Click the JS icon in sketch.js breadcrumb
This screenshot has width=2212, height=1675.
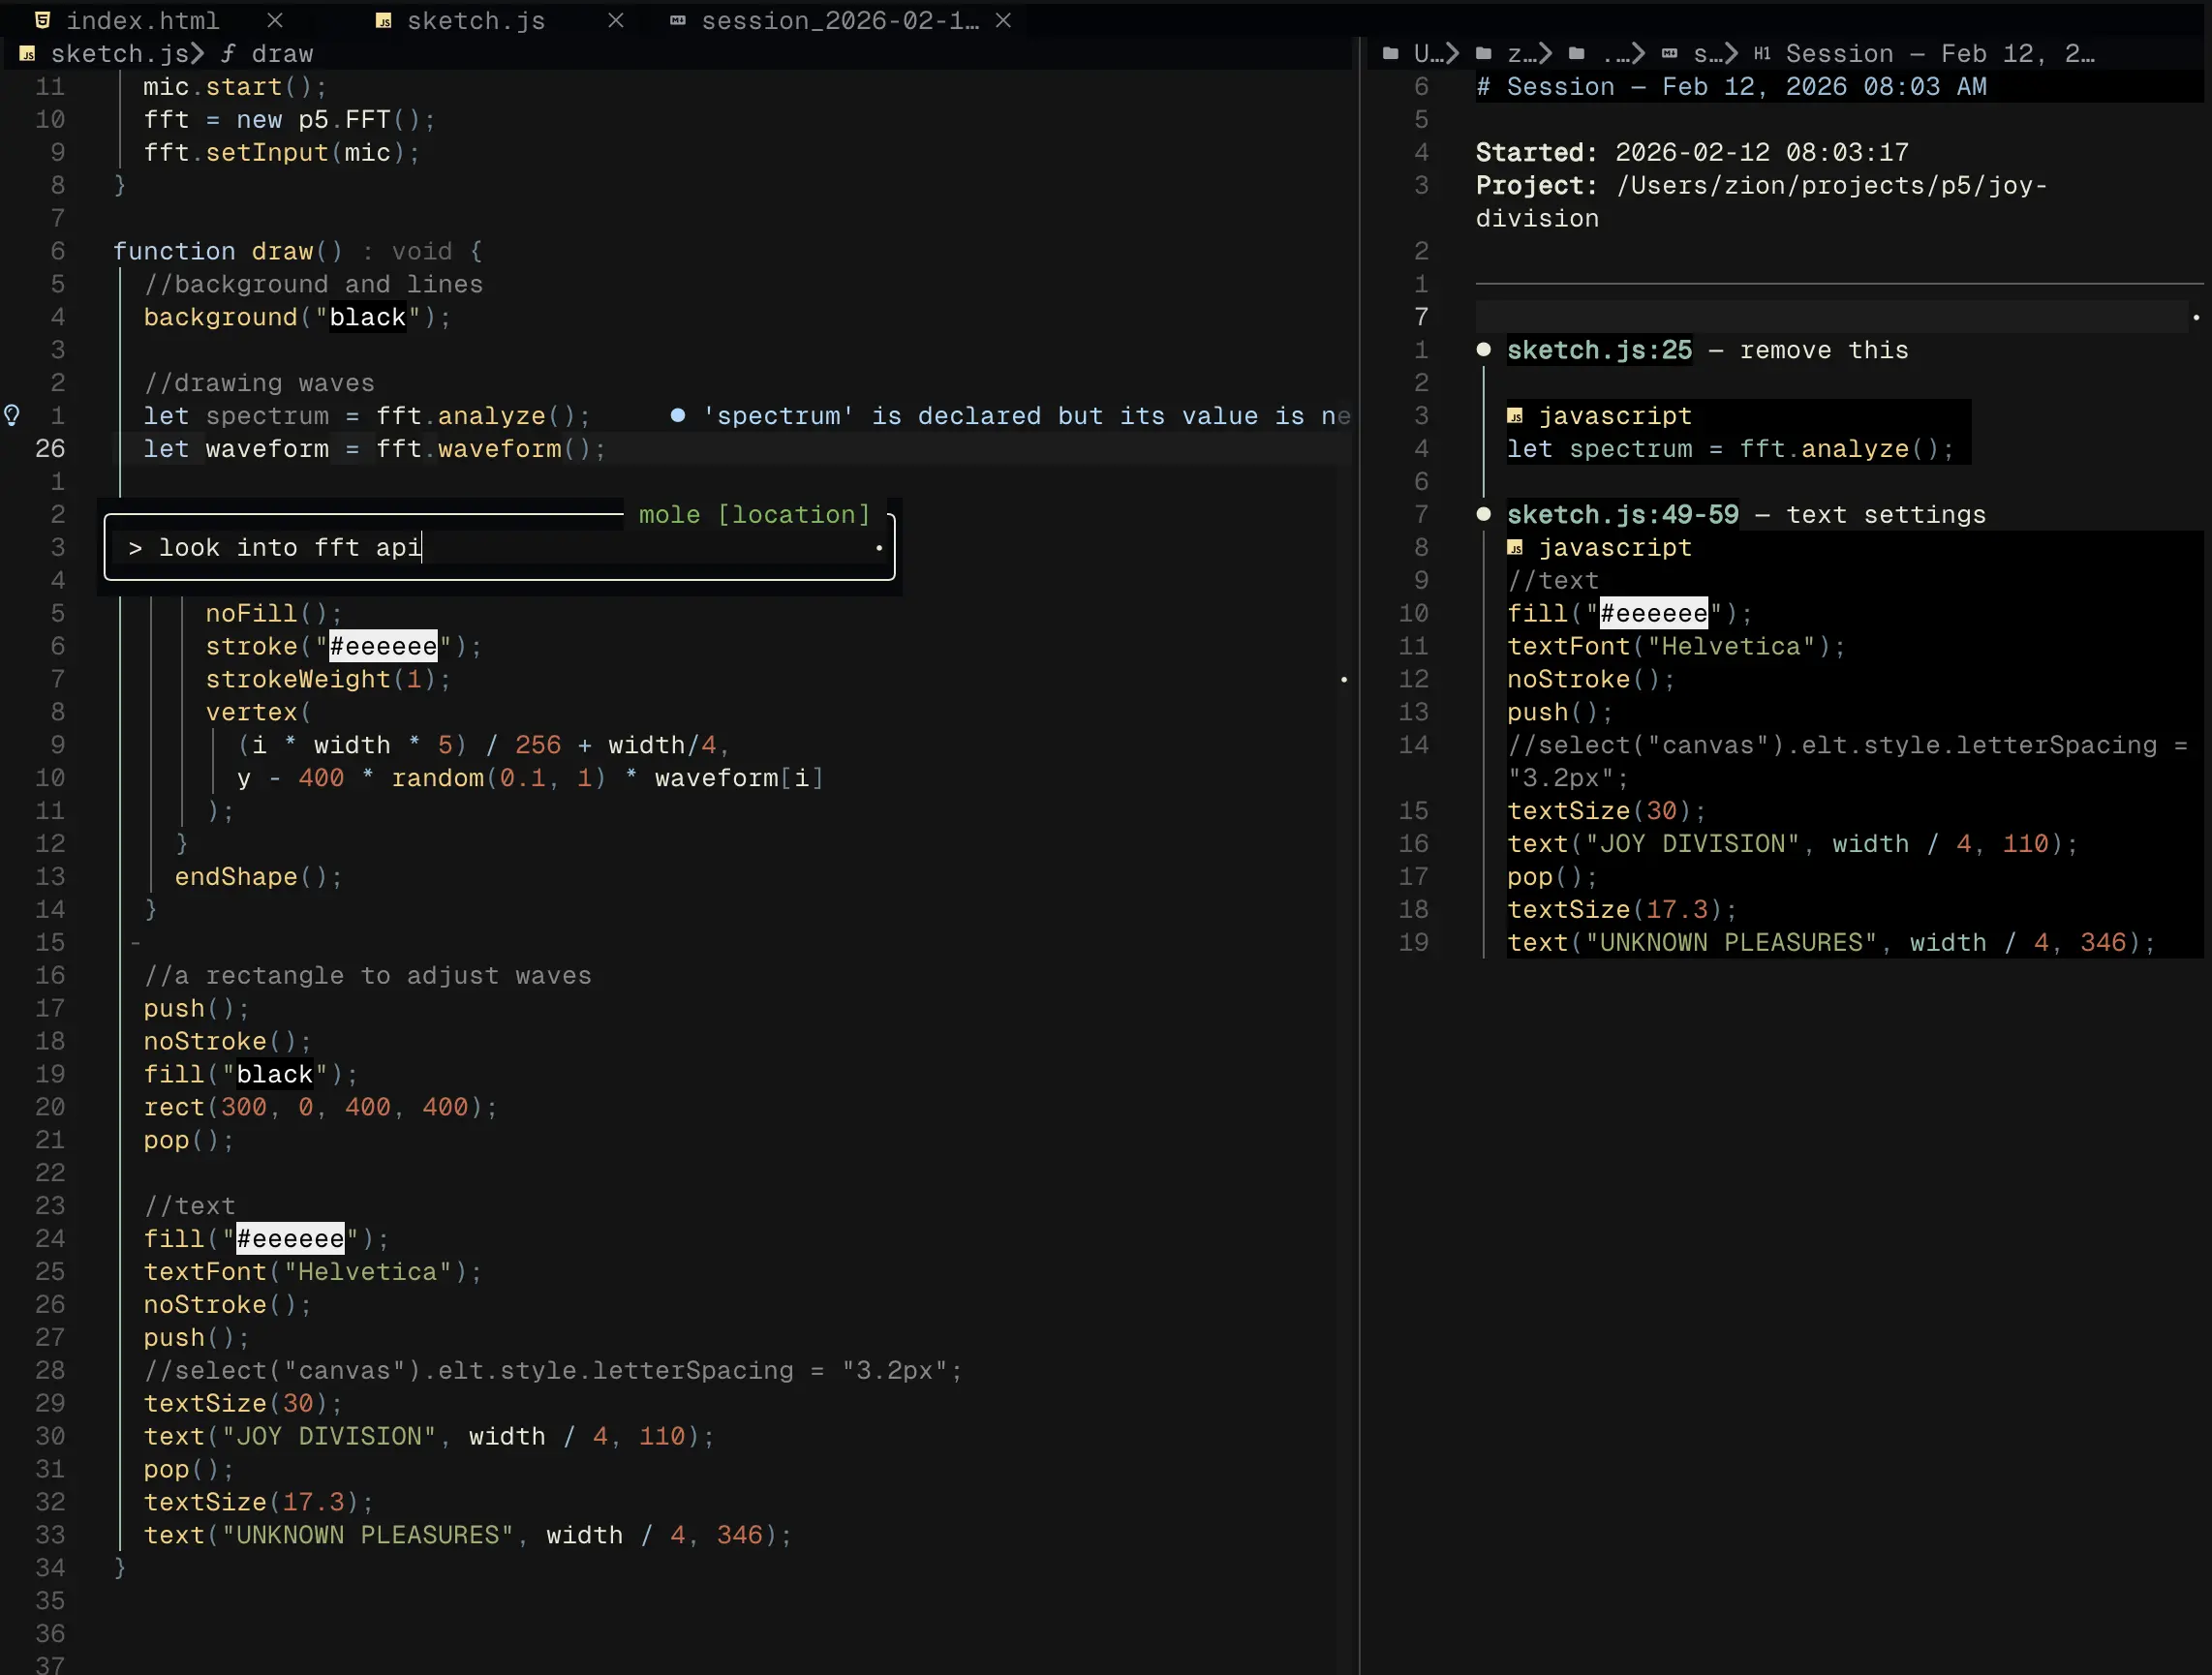pyautogui.click(x=28, y=54)
